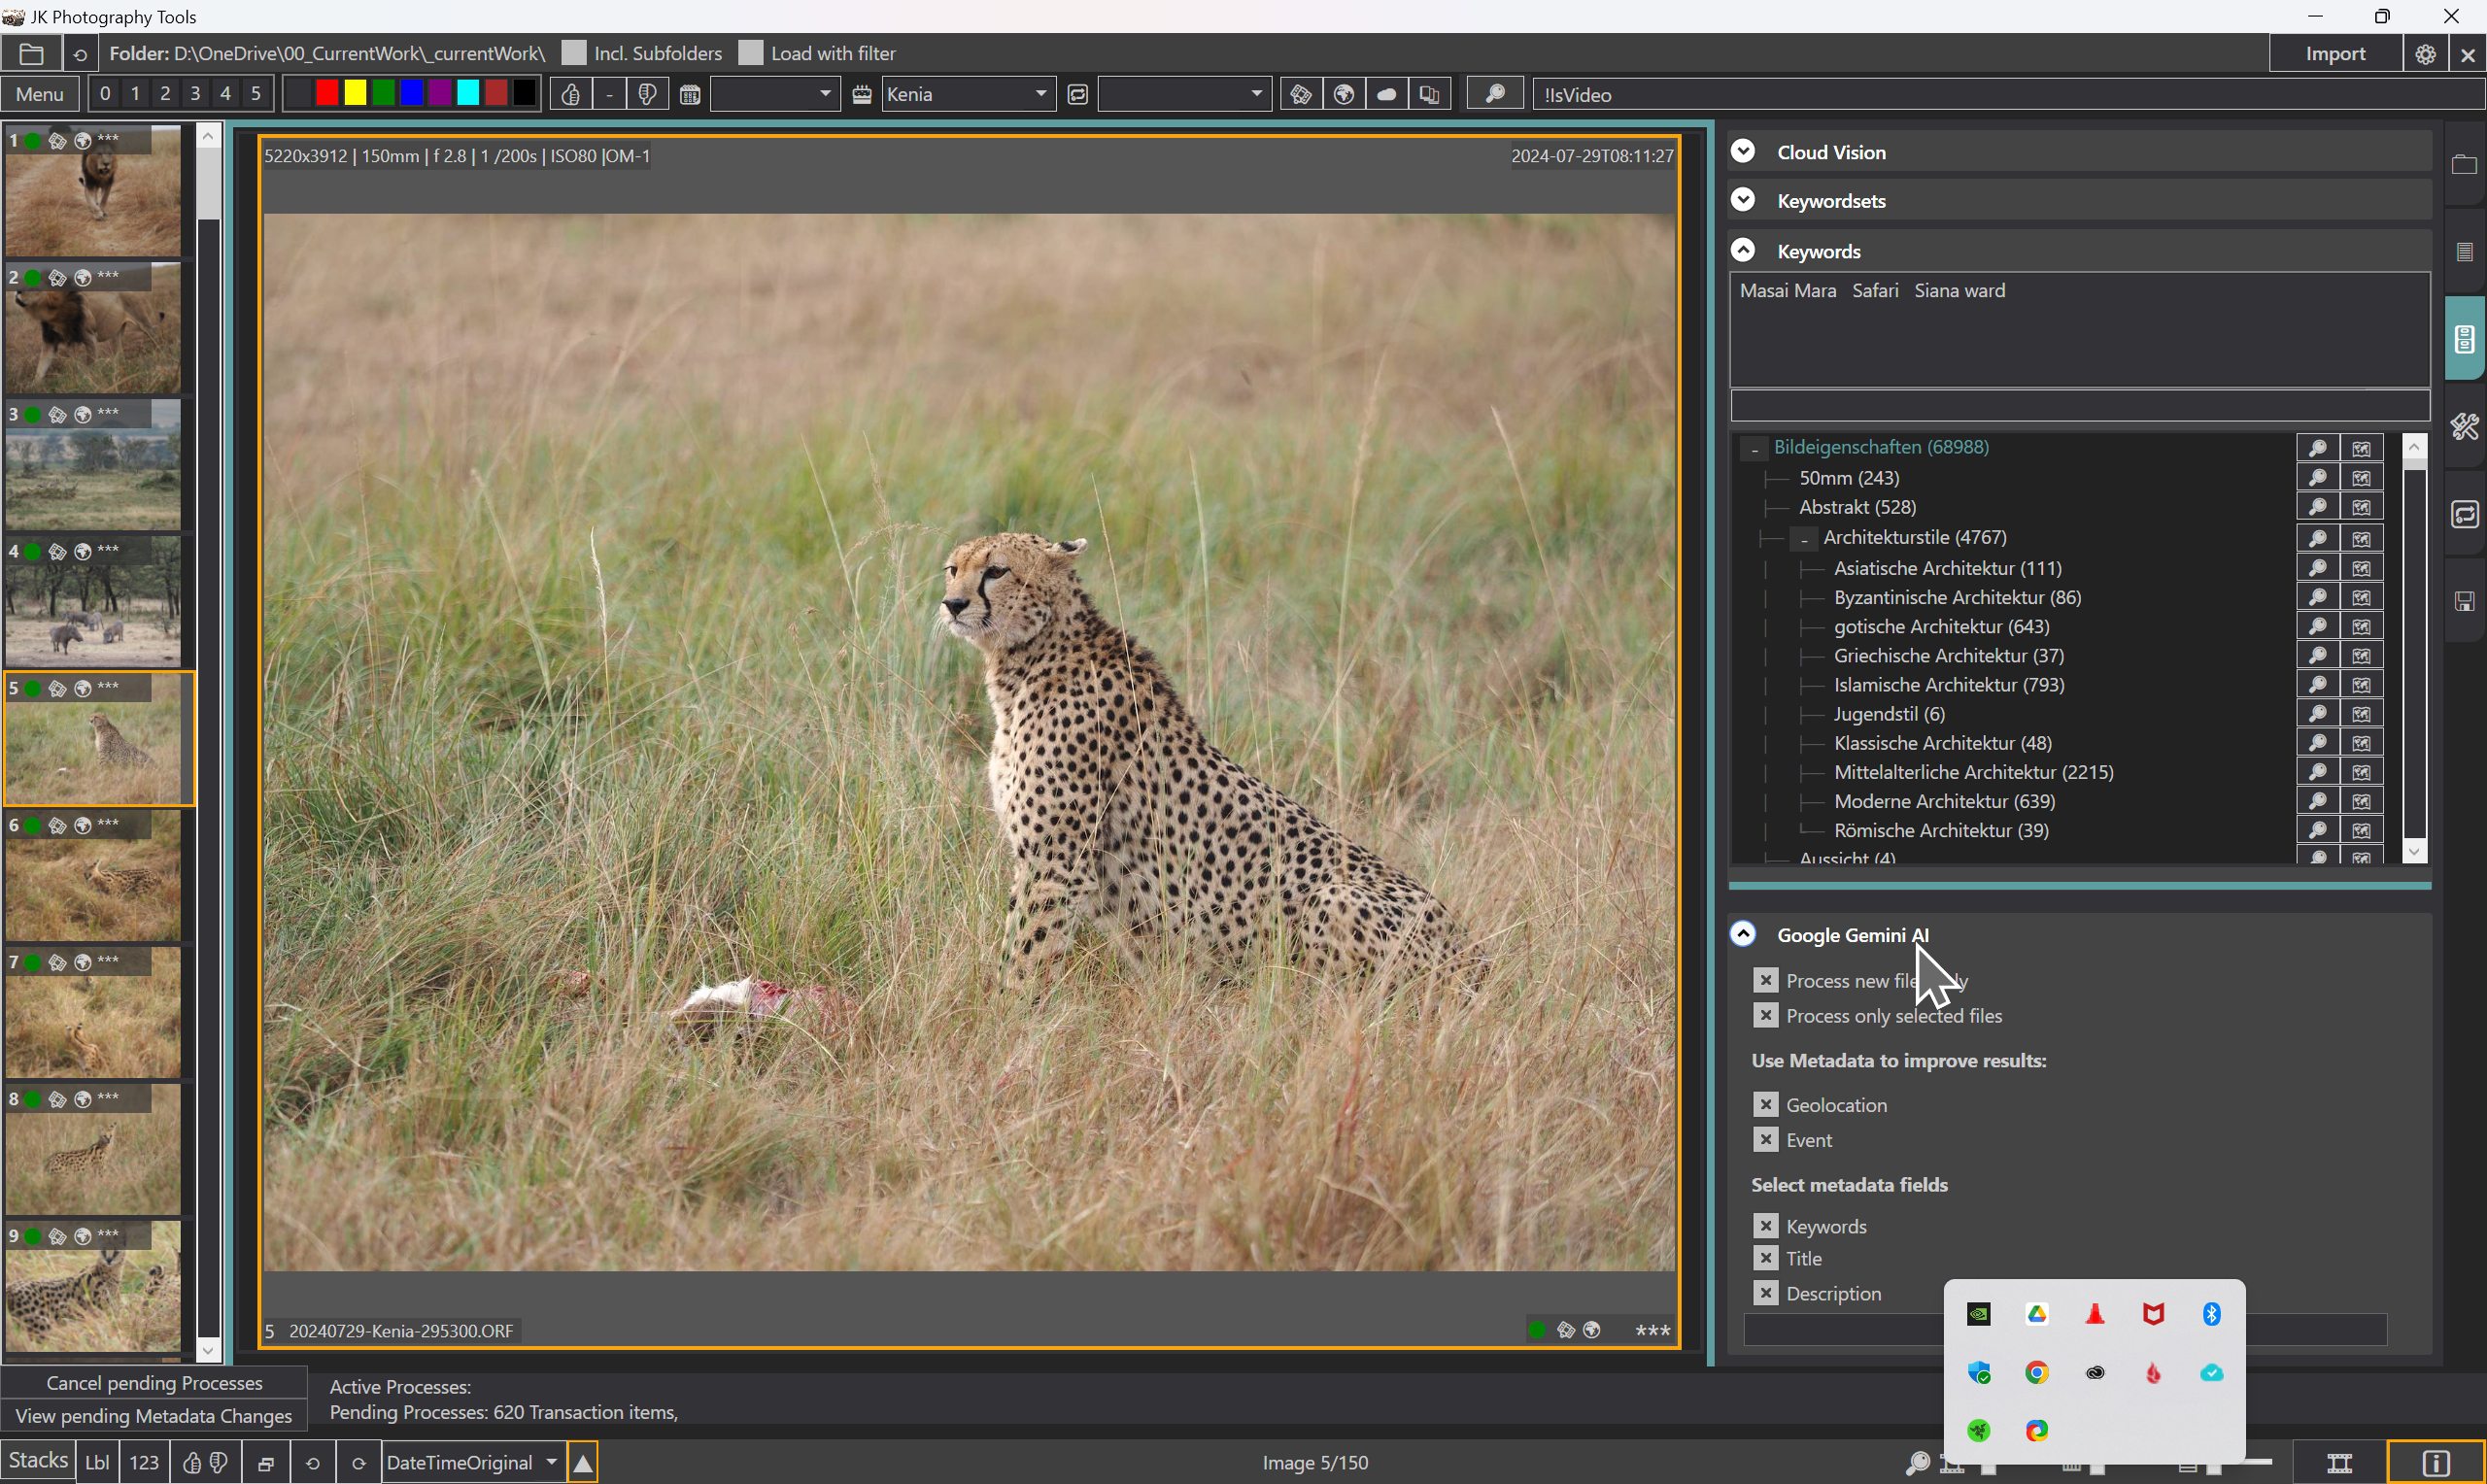Open the wrench tools tab in right sidebar
Screen dimensions: 2487x1484
coord(2465,427)
